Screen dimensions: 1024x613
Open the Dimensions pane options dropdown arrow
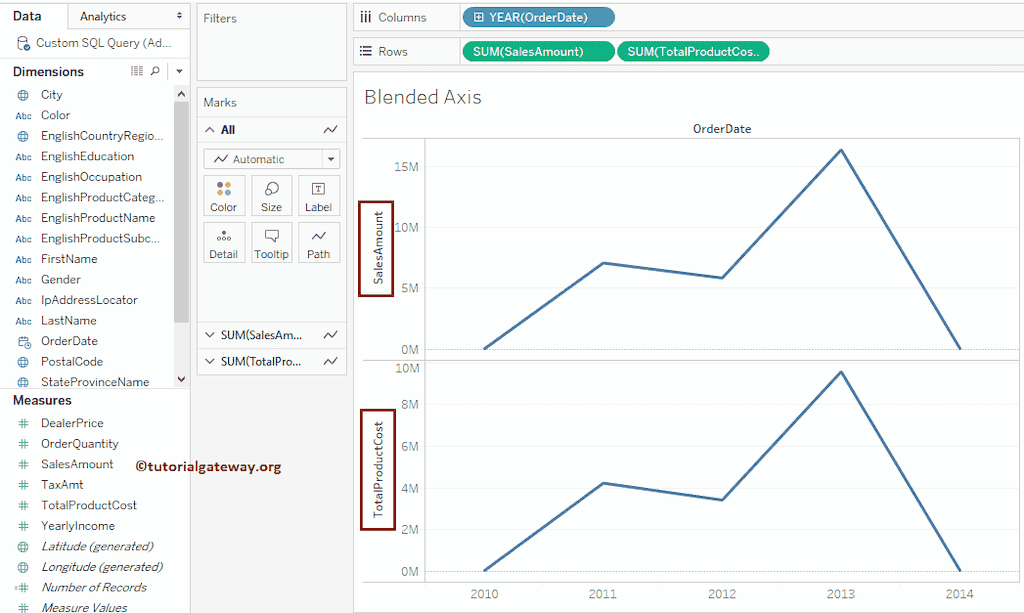click(x=178, y=71)
